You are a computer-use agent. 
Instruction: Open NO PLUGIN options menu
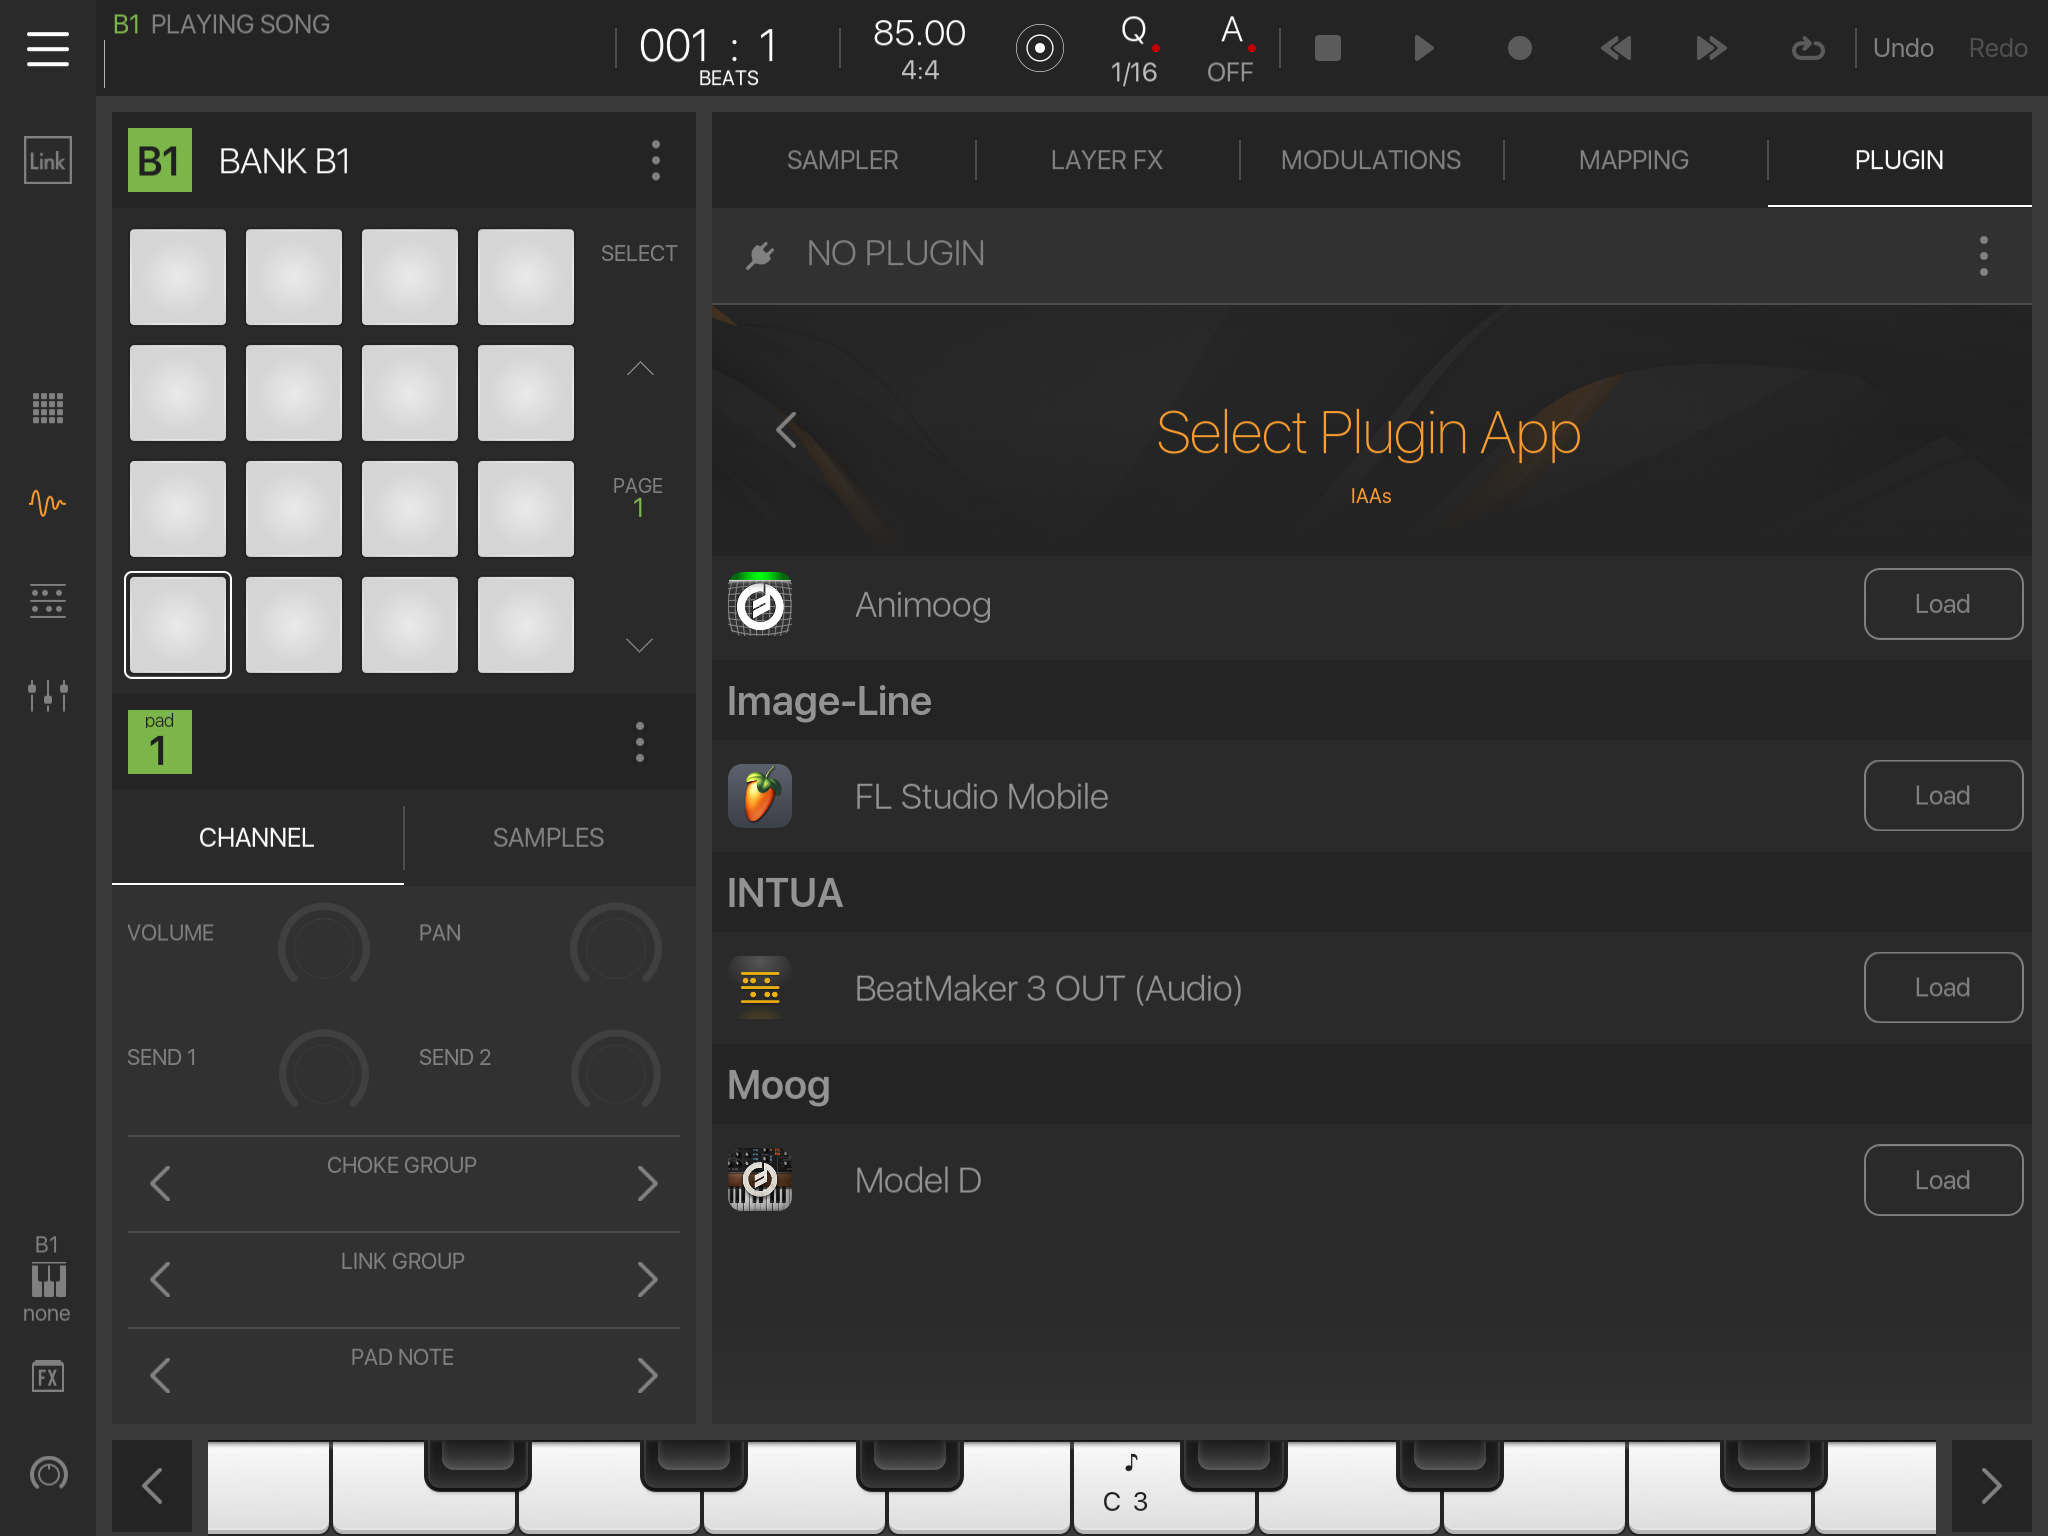tap(1984, 256)
